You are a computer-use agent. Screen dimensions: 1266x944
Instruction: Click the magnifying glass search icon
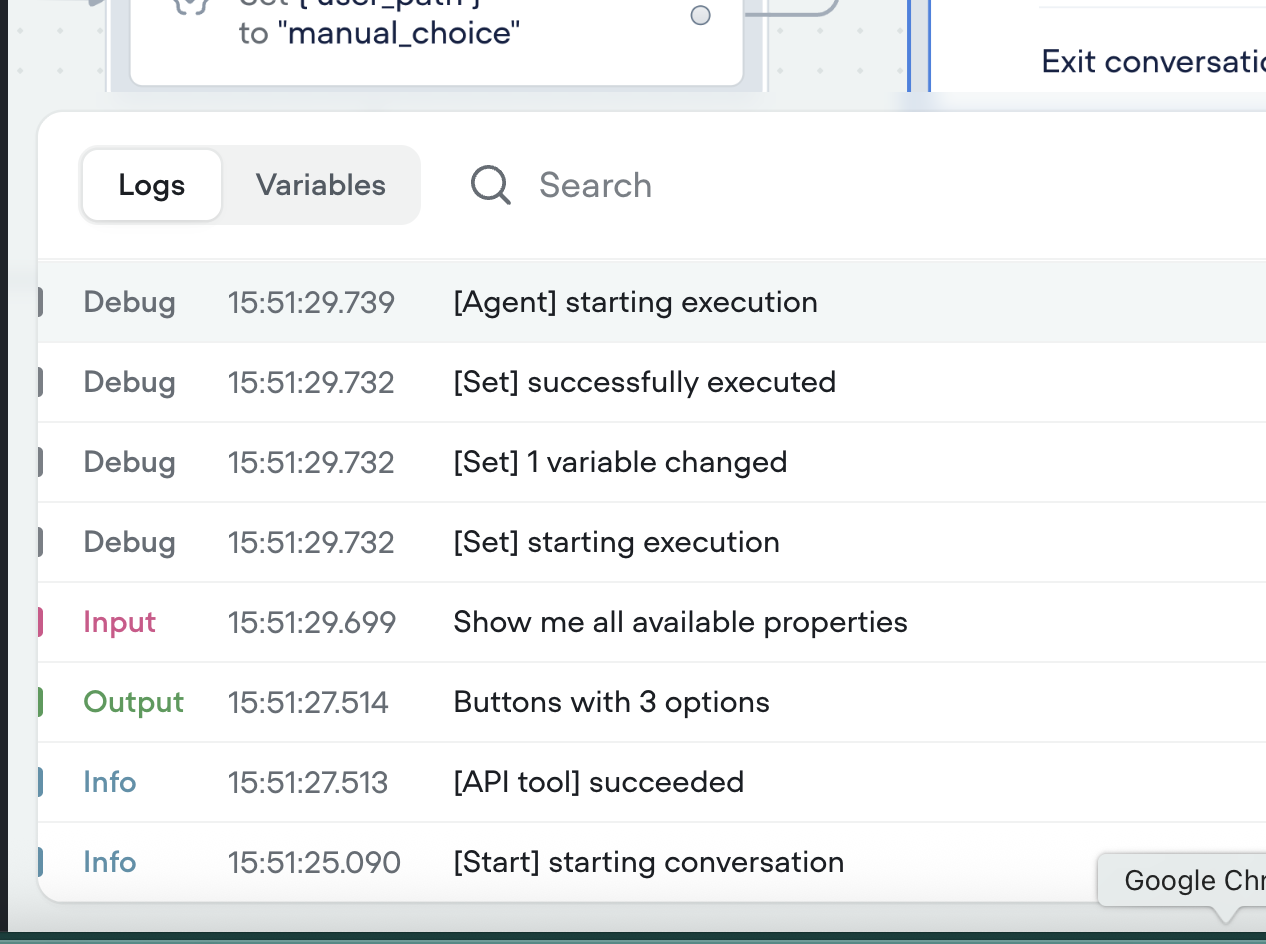coord(491,185)
